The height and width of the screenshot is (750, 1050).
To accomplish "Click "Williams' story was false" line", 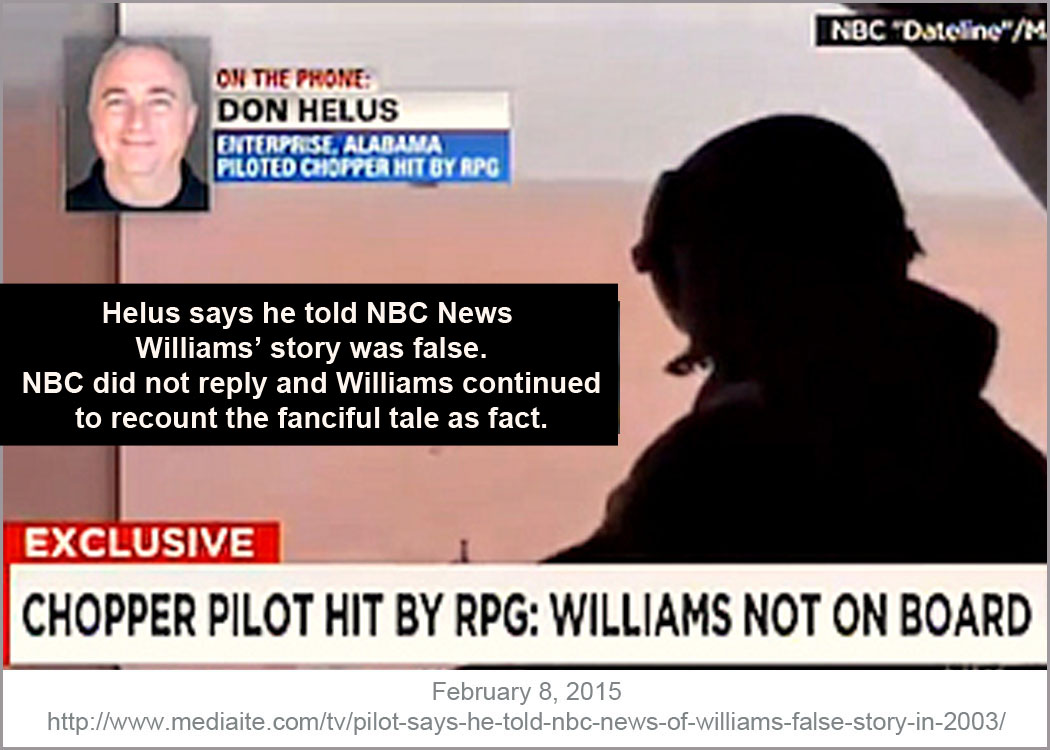I will tap(311, 348).
